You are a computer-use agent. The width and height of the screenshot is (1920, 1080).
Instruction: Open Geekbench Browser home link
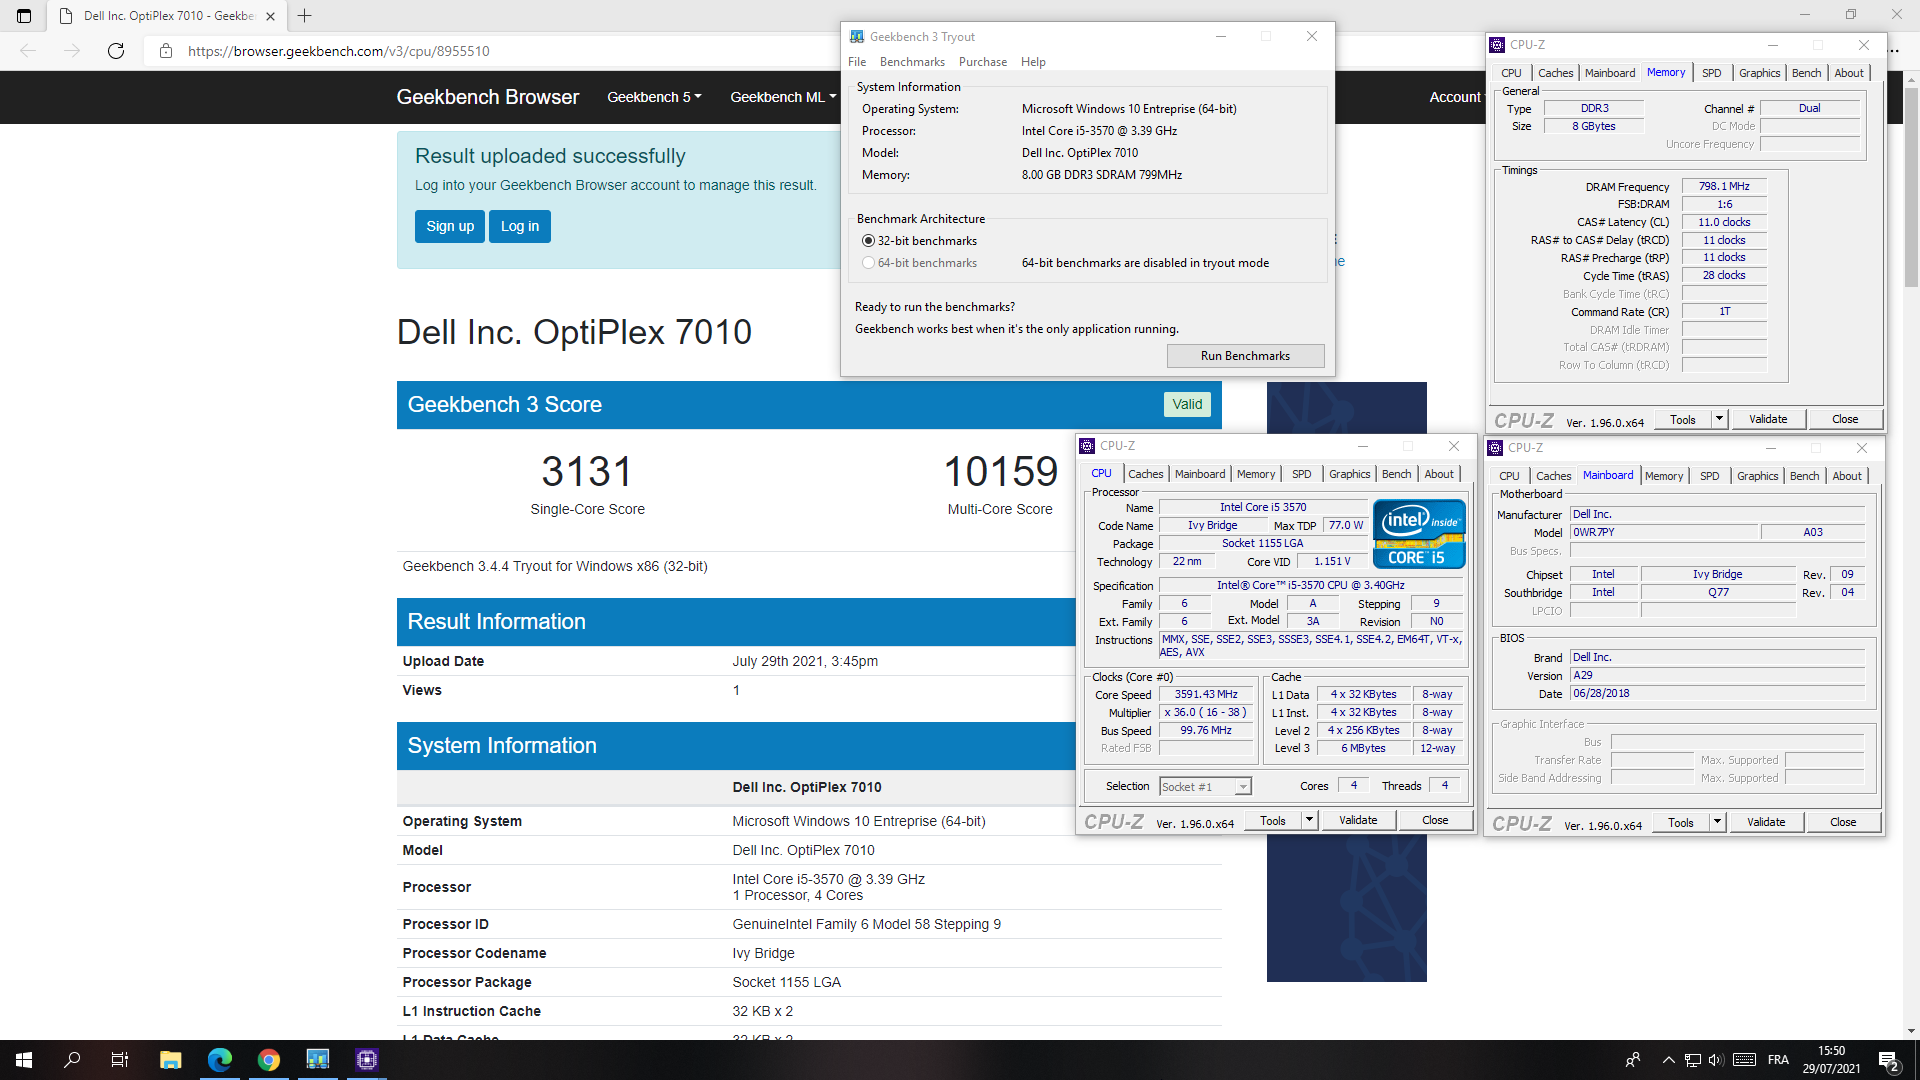[x=488, y=97]
